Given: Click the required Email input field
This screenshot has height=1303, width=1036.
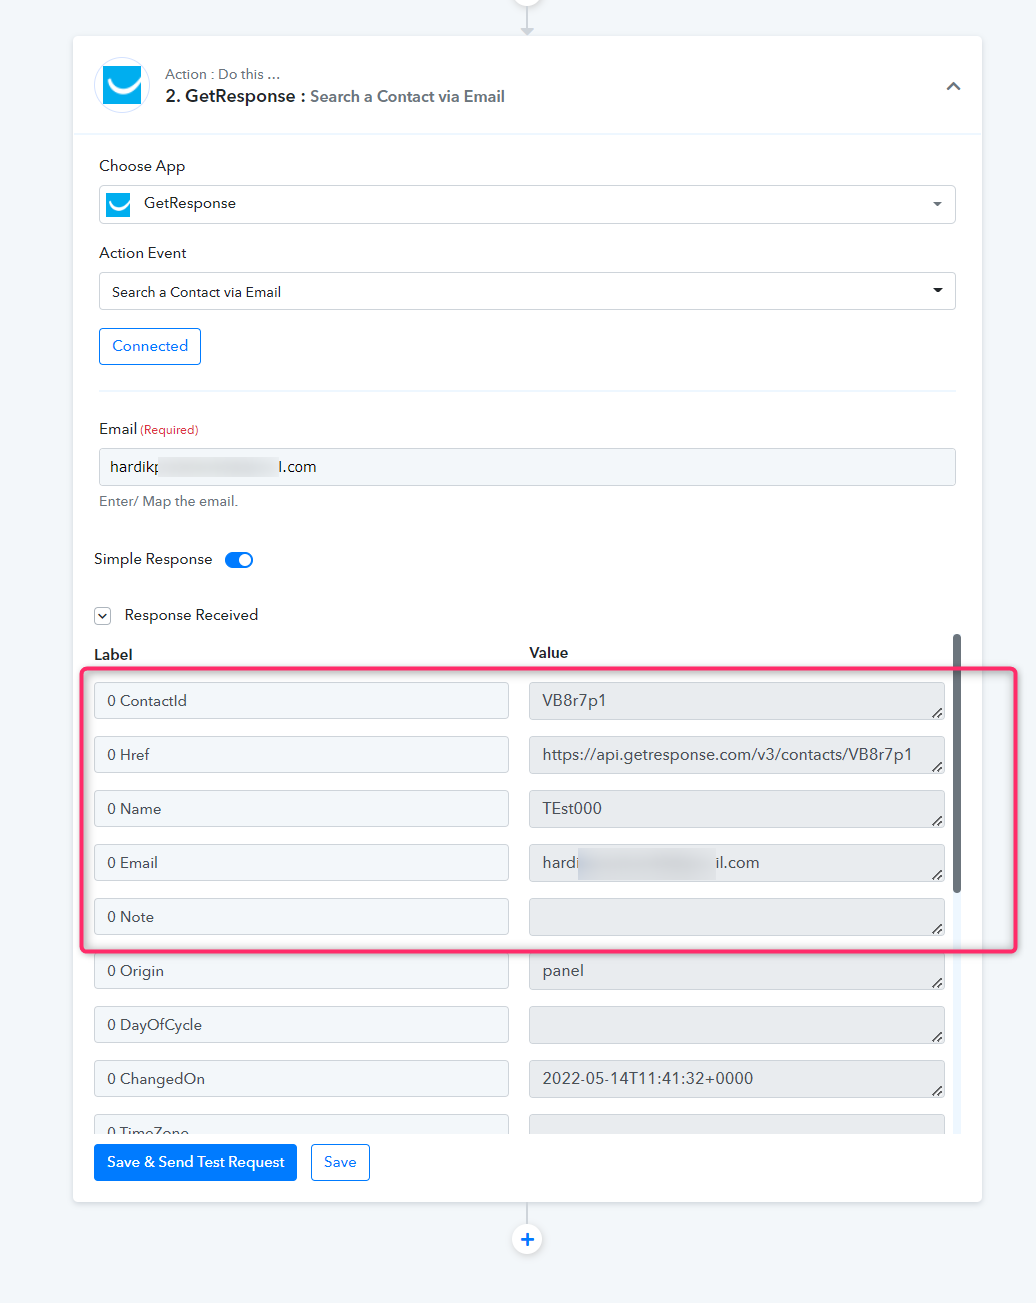Looking at the screenshot, I should pos(527,467).
